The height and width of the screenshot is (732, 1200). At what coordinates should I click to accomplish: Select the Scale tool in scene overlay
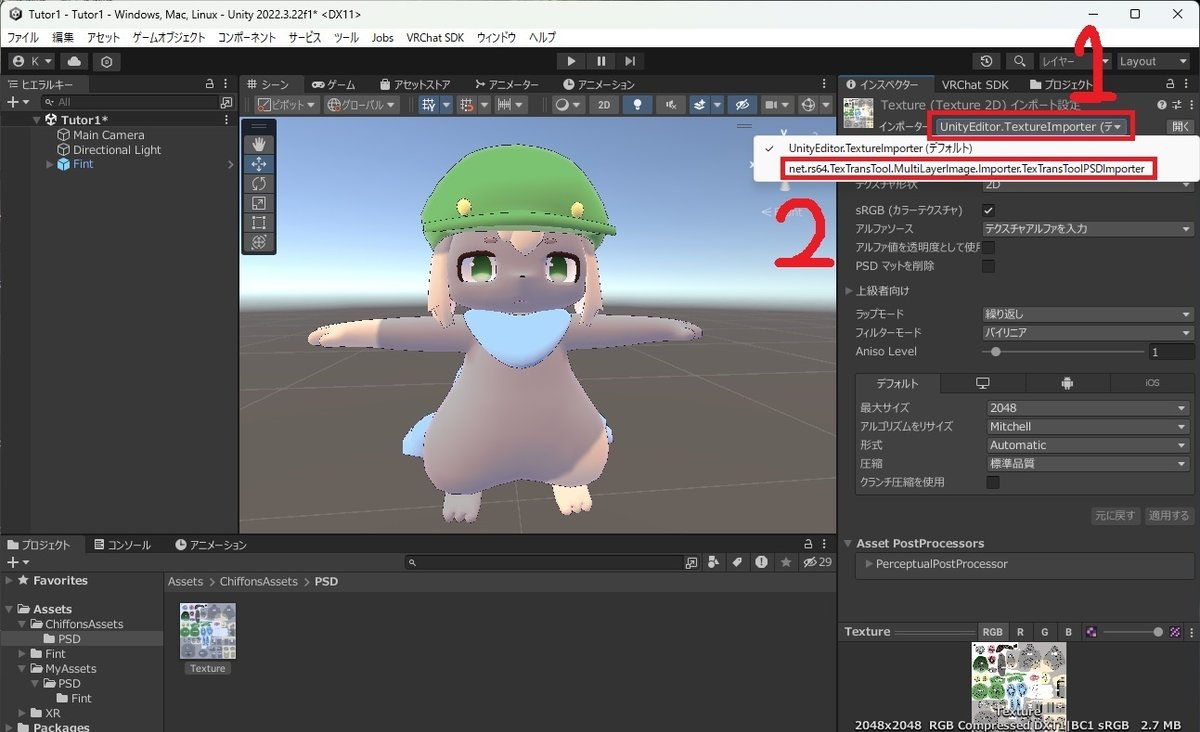coord(258,203)
